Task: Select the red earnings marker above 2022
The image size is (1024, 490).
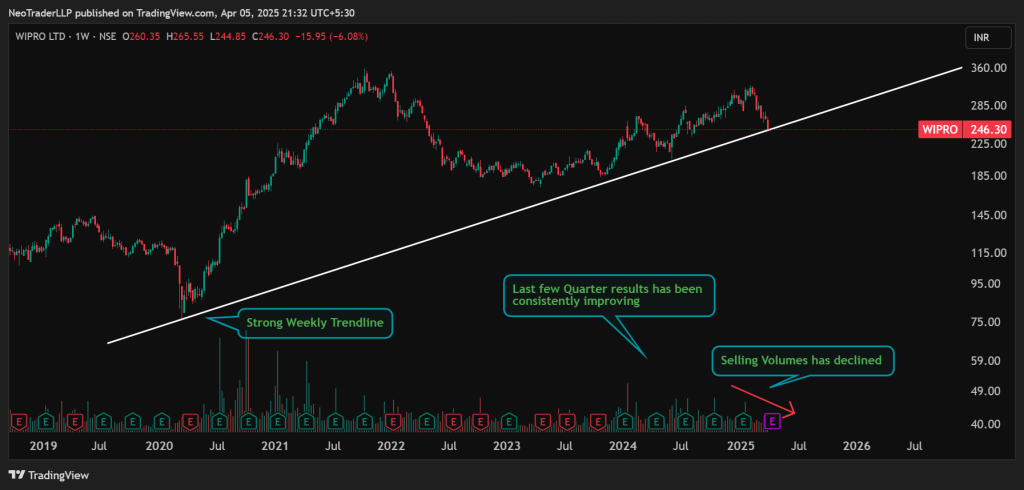Action: click(x=394, y=421)
